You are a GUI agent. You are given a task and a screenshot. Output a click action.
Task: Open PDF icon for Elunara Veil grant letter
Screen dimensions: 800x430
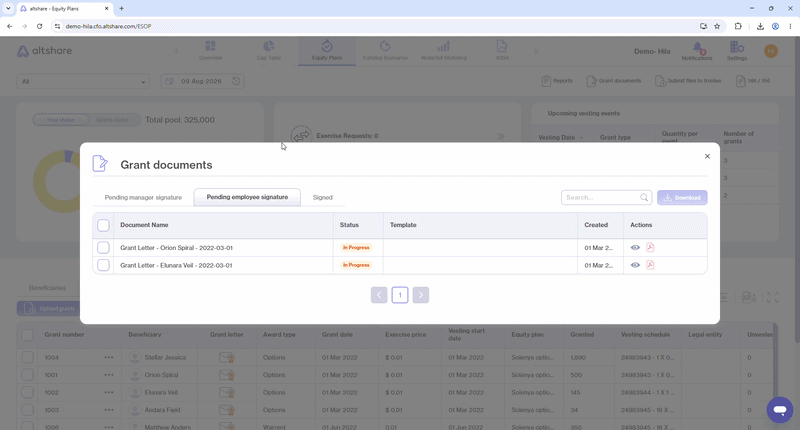pyautogui.click(x=650, y=265)
